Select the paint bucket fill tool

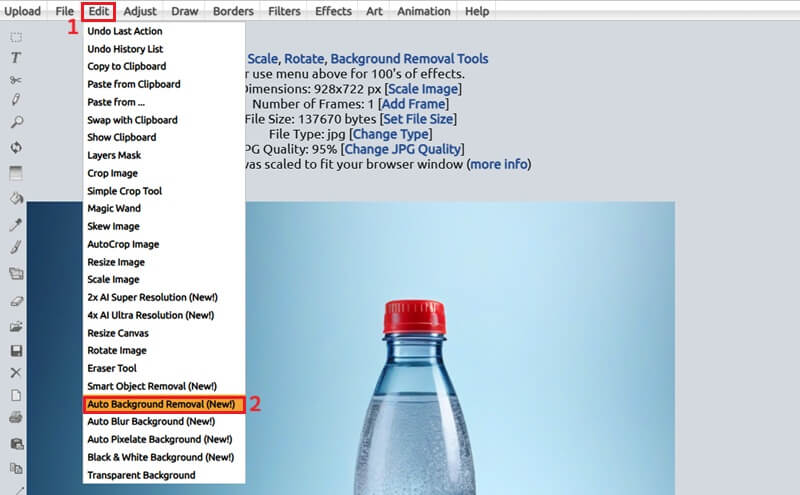pyautogui.click(x=16, y=198)
